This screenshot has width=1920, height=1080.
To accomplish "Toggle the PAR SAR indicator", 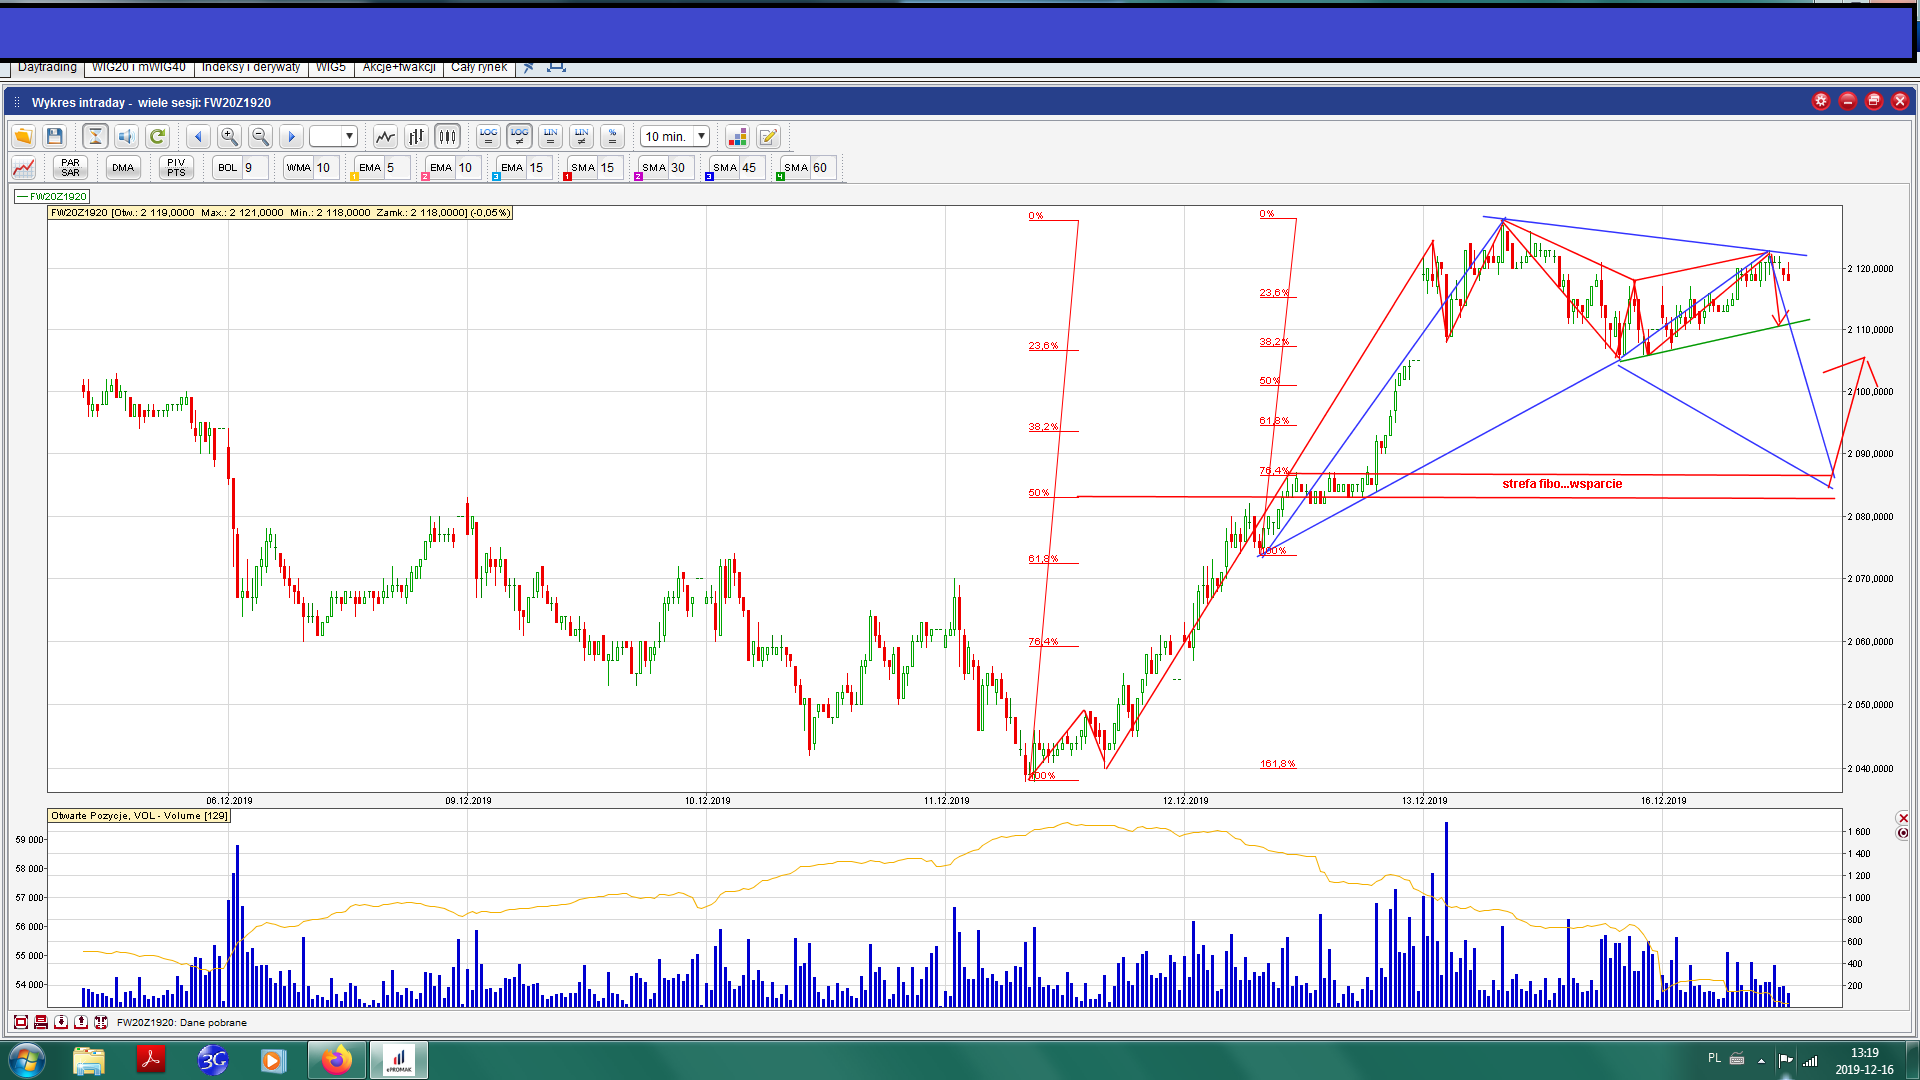I will [70, 168].
